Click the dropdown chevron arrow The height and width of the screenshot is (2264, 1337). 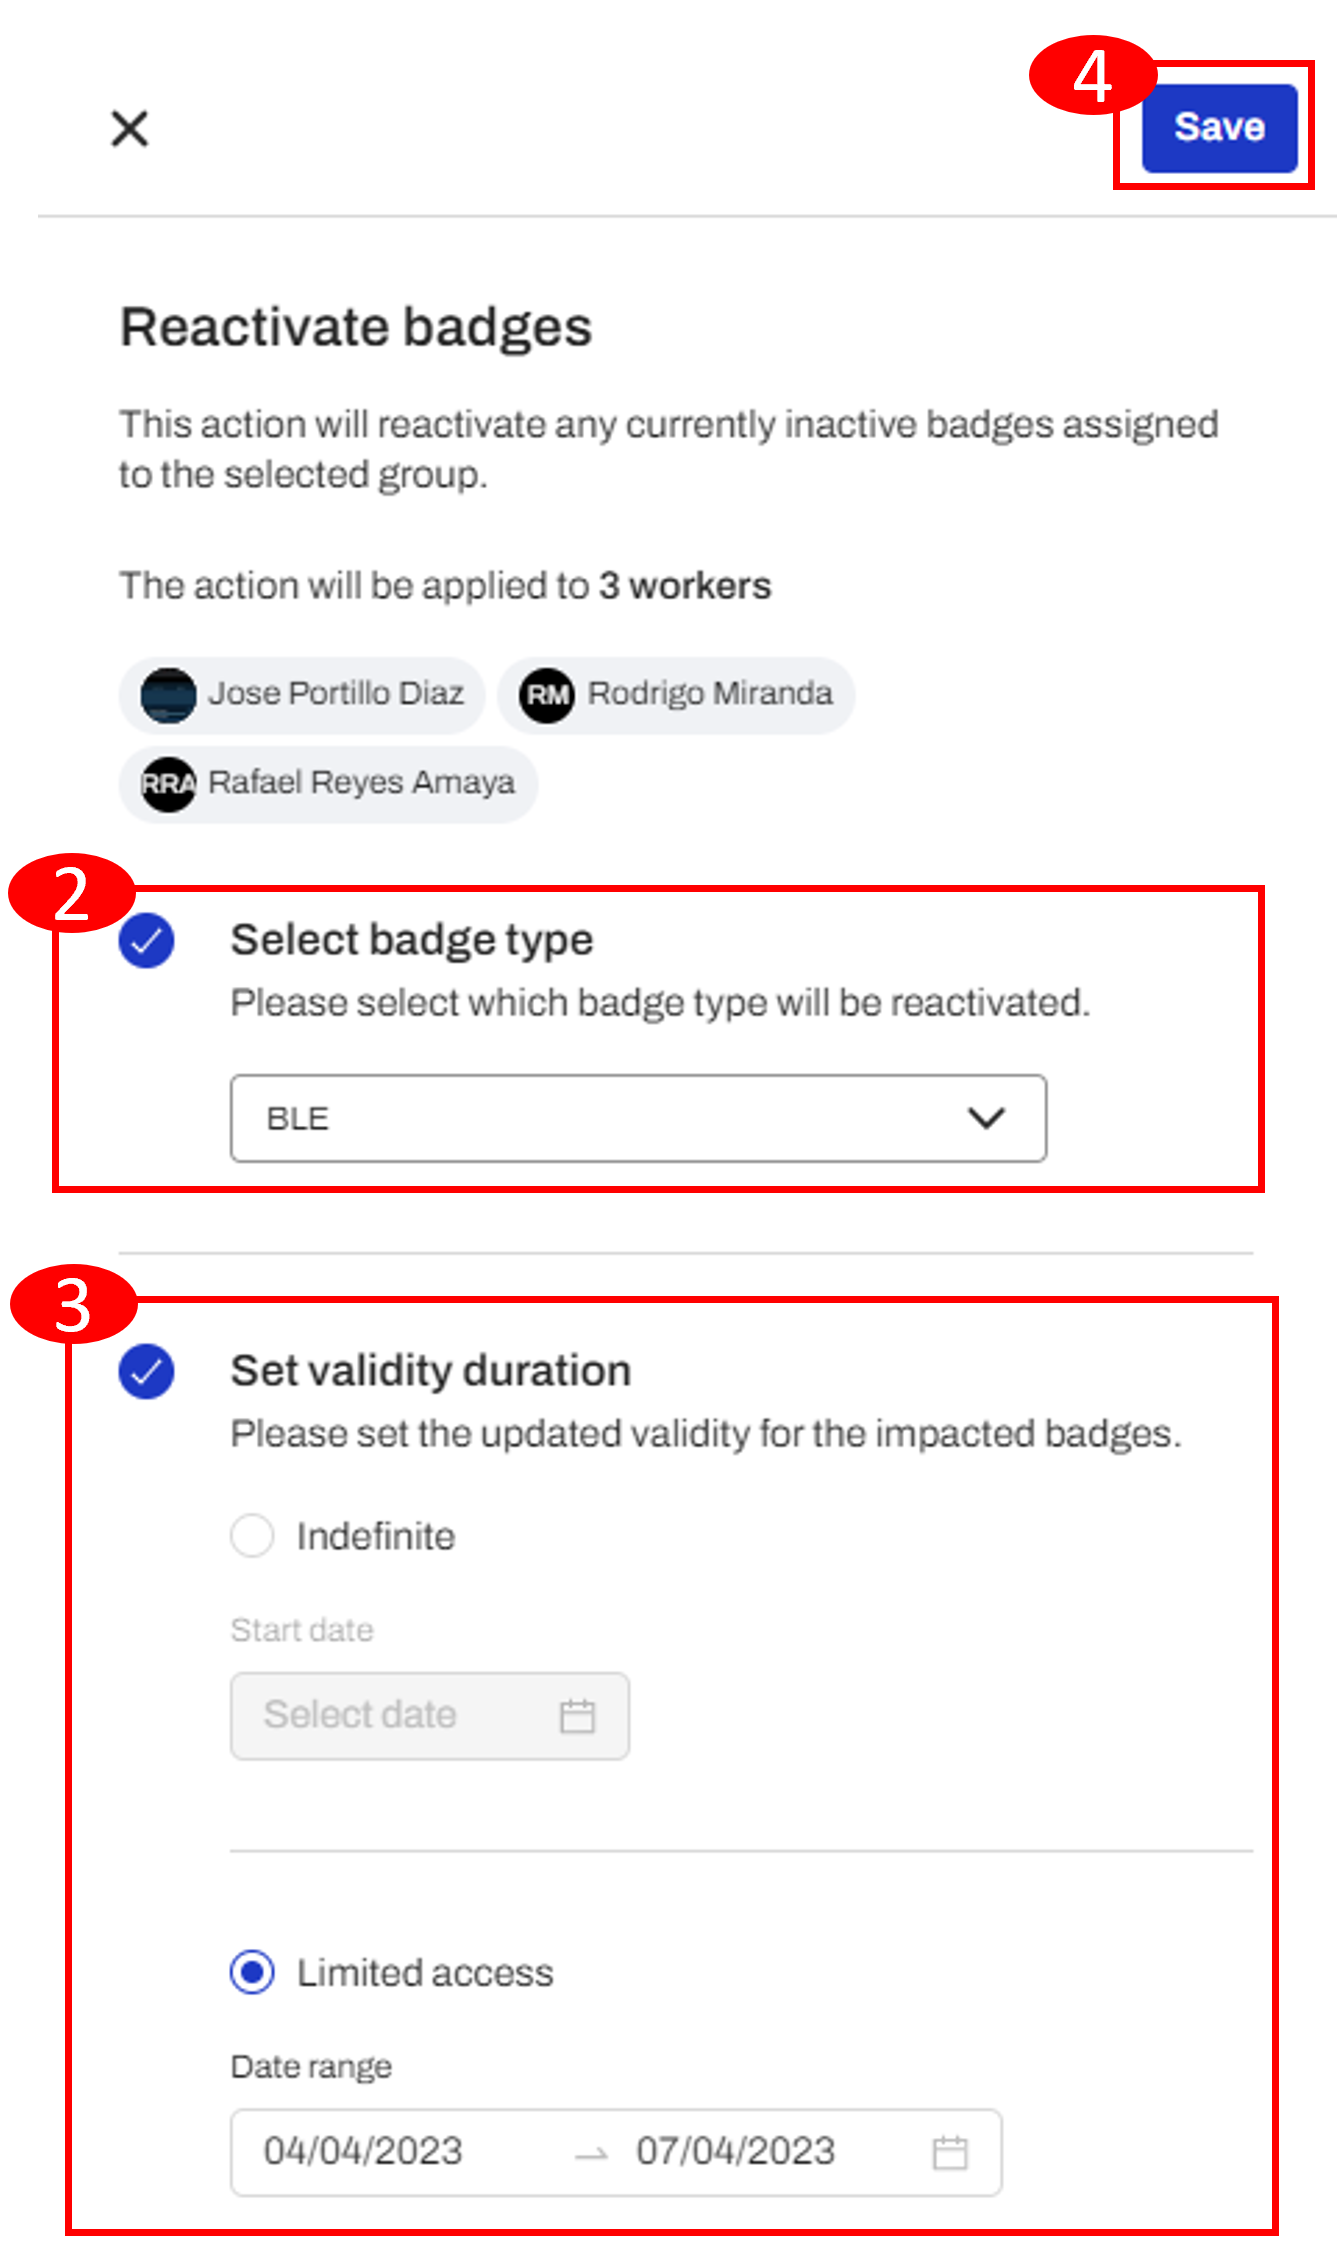click(986, 1118)
